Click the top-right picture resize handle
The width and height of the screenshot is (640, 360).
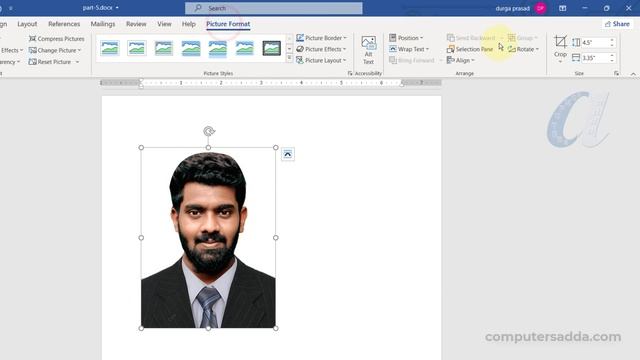click(x=276, y=147)
